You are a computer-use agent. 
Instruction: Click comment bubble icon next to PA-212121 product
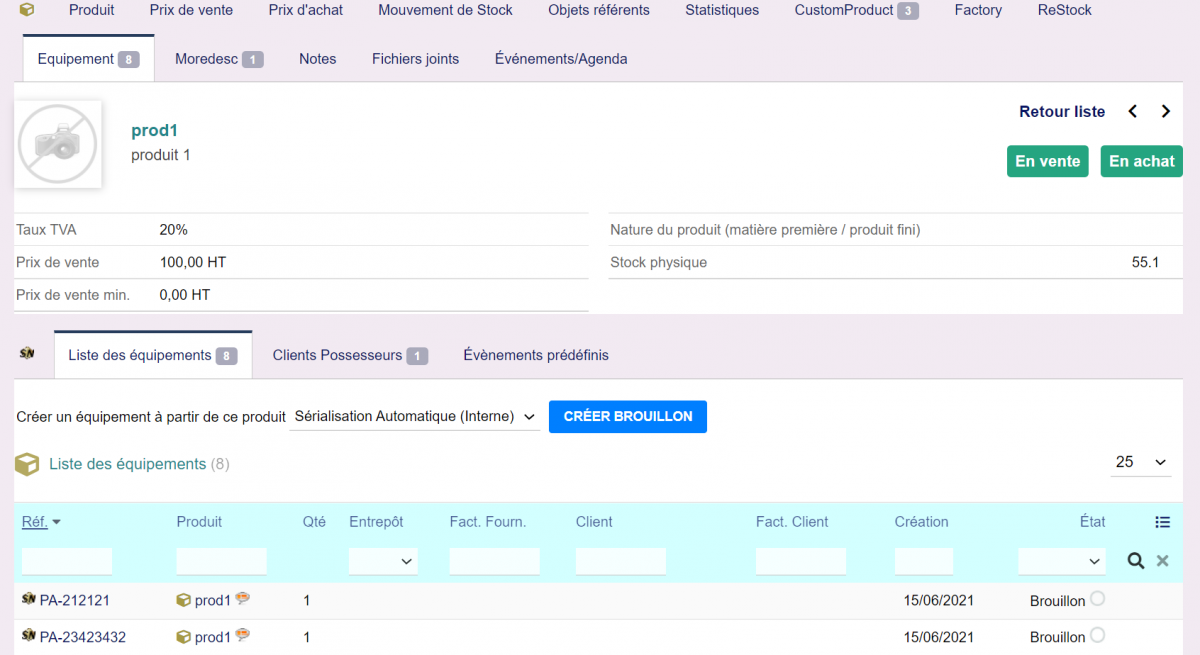pyautogui.click(x=242, y=600)
